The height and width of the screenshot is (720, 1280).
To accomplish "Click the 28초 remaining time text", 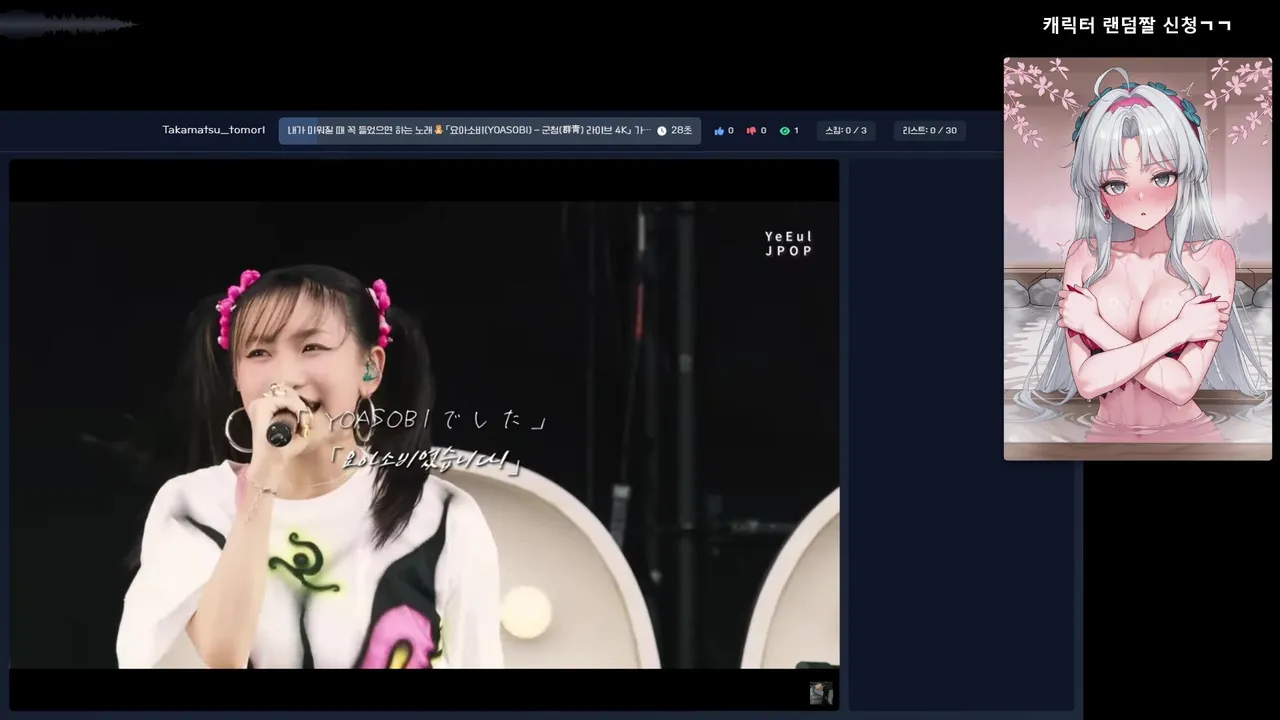I will click(x=681, y=131).
